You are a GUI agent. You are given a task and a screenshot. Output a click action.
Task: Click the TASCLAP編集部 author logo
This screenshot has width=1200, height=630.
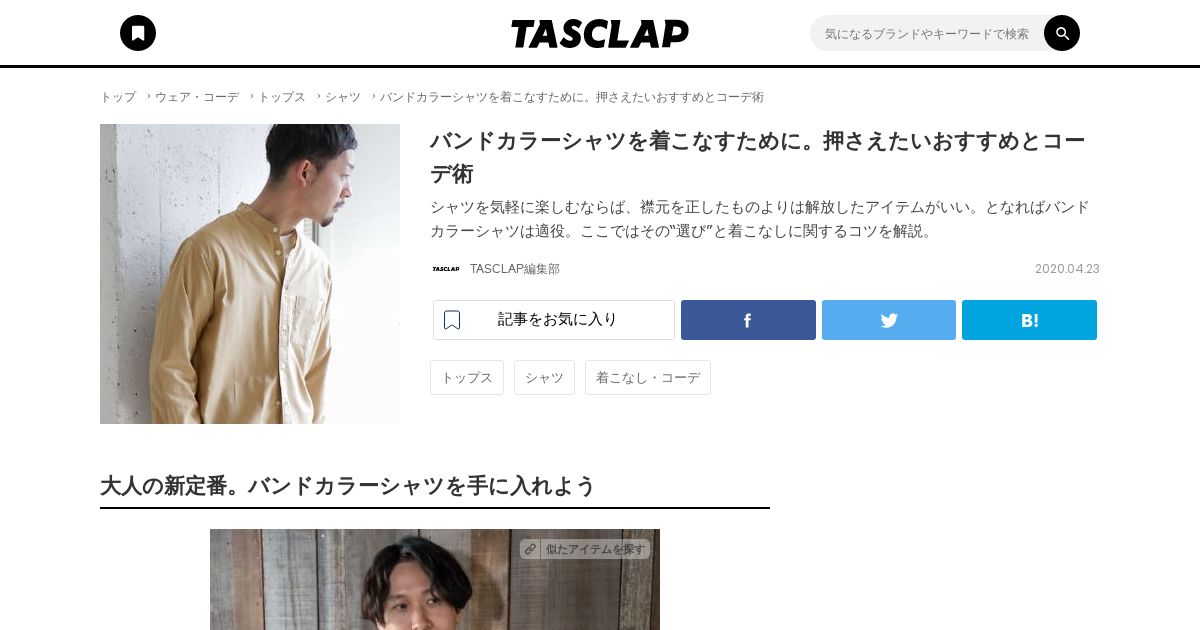446,269
